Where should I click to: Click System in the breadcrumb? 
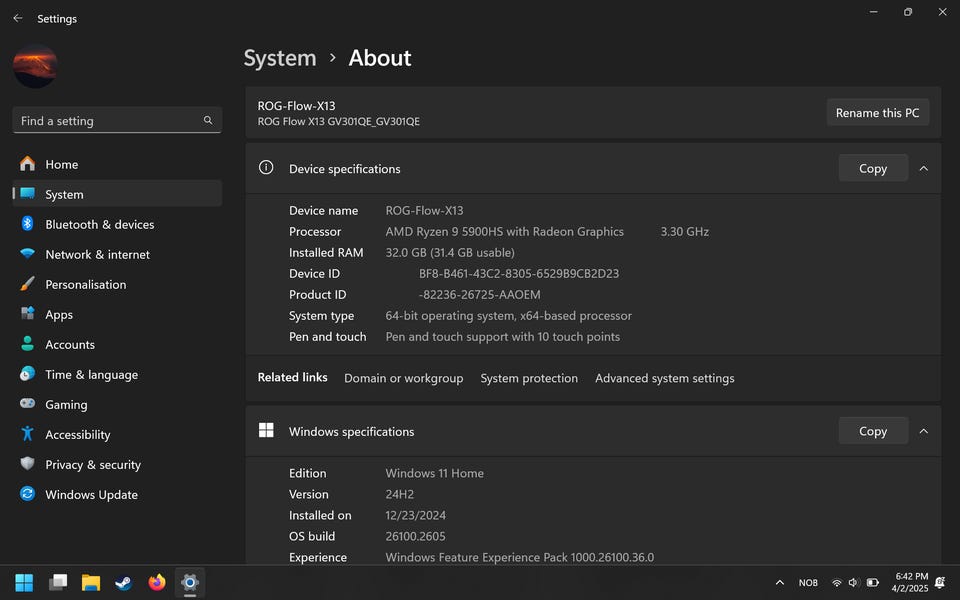point(280,58)
